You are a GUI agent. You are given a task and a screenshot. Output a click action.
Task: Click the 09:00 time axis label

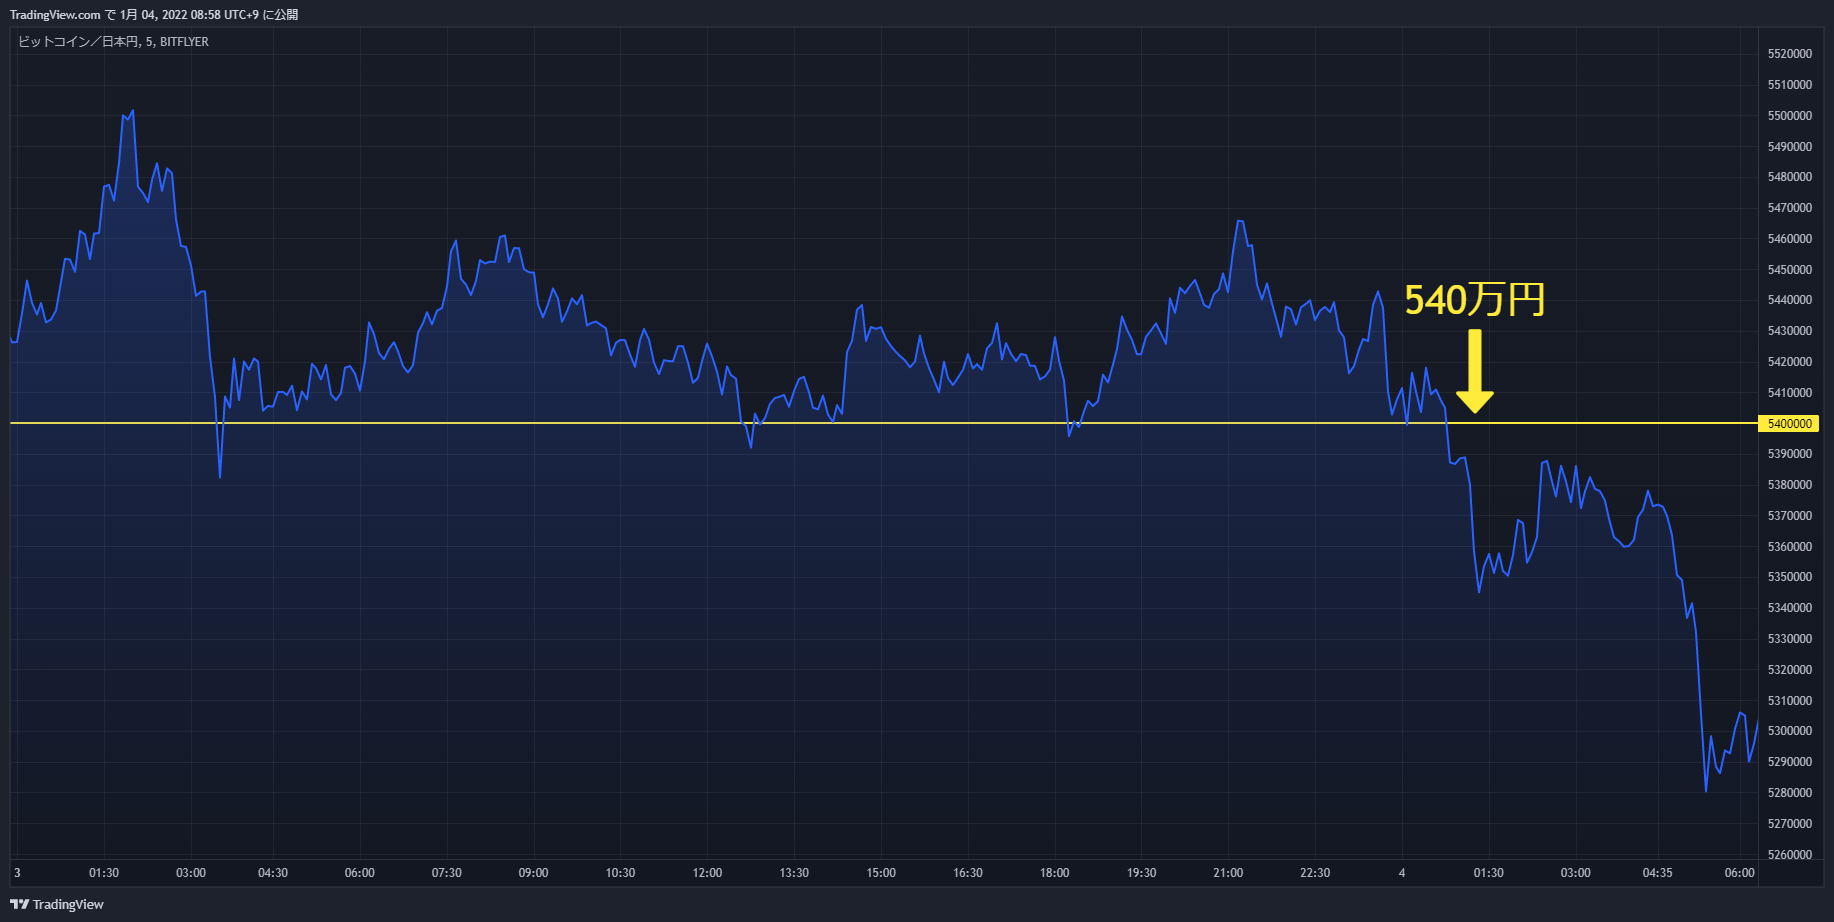533,873
